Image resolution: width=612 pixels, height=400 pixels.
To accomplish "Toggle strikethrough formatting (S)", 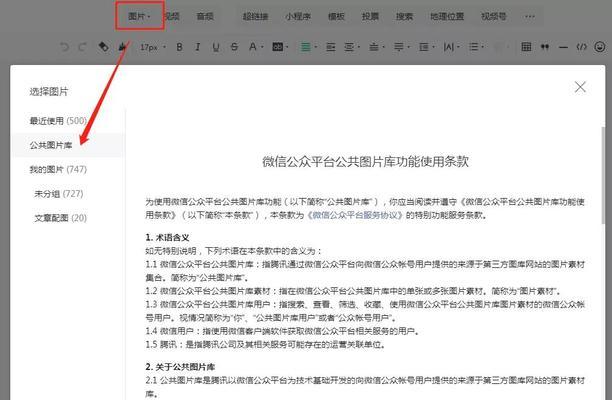I will coord(234,47).
